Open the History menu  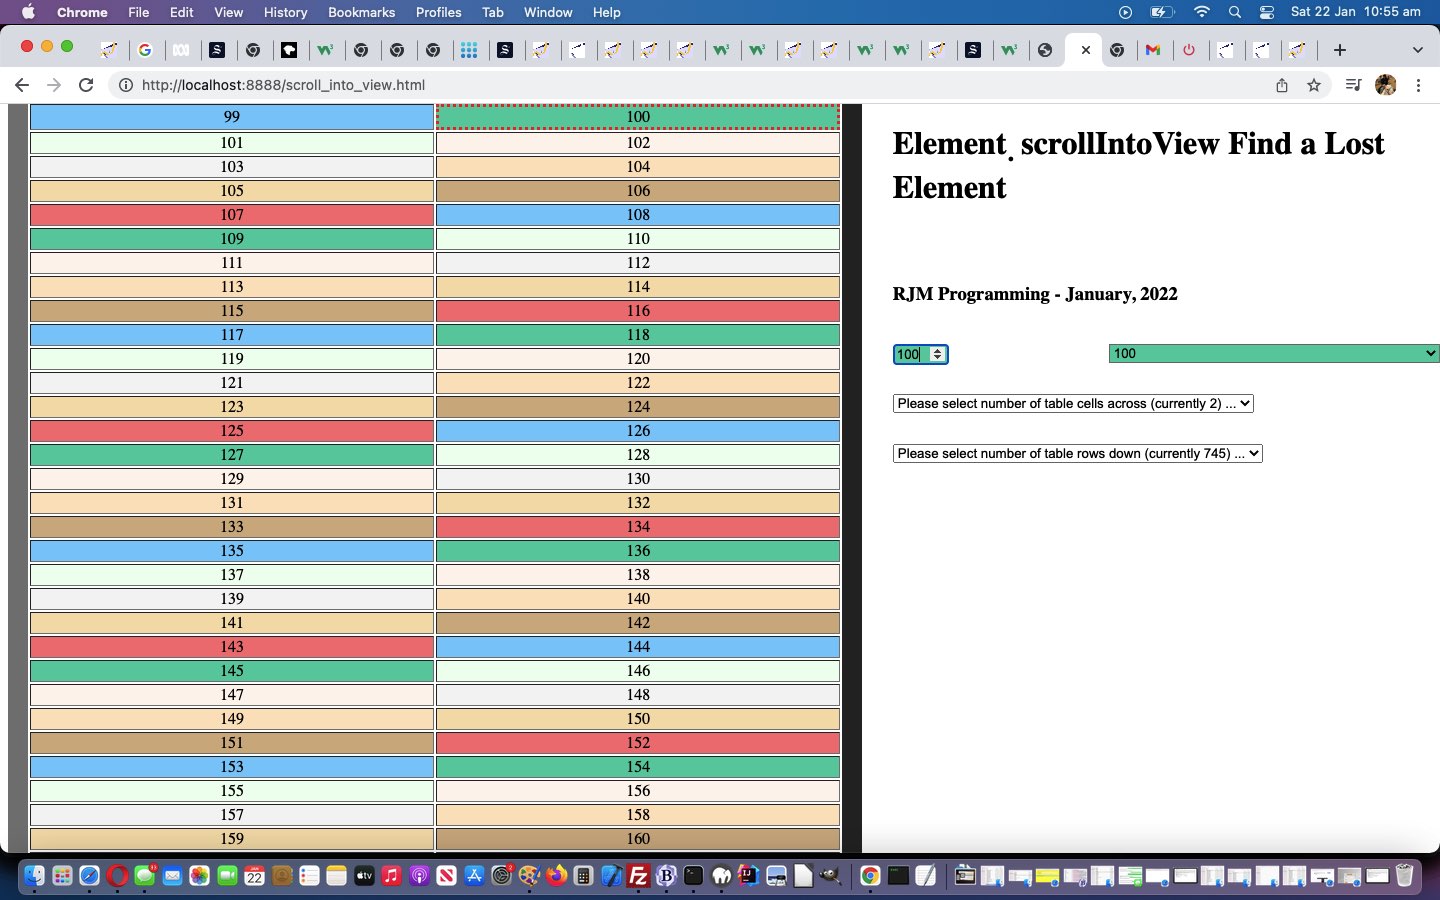pos(285,12)
